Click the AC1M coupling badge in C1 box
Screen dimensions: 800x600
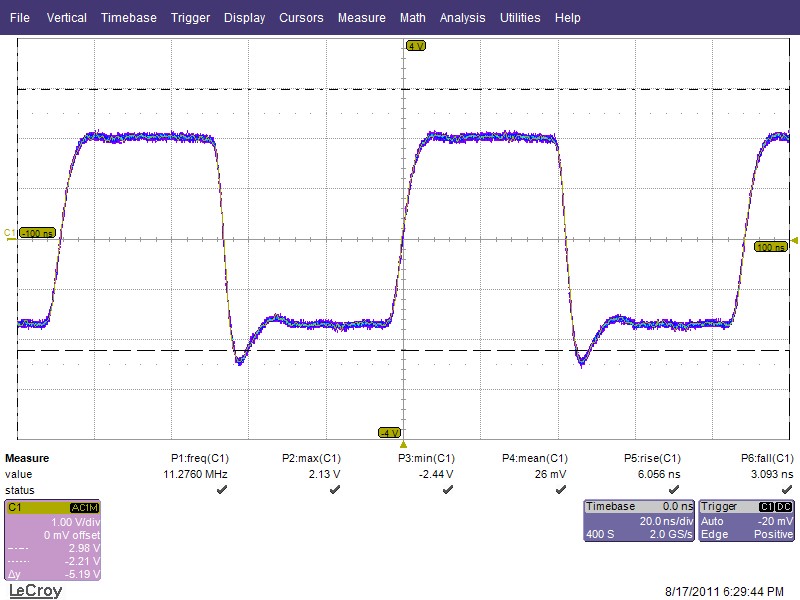click(x=84, y=508)
